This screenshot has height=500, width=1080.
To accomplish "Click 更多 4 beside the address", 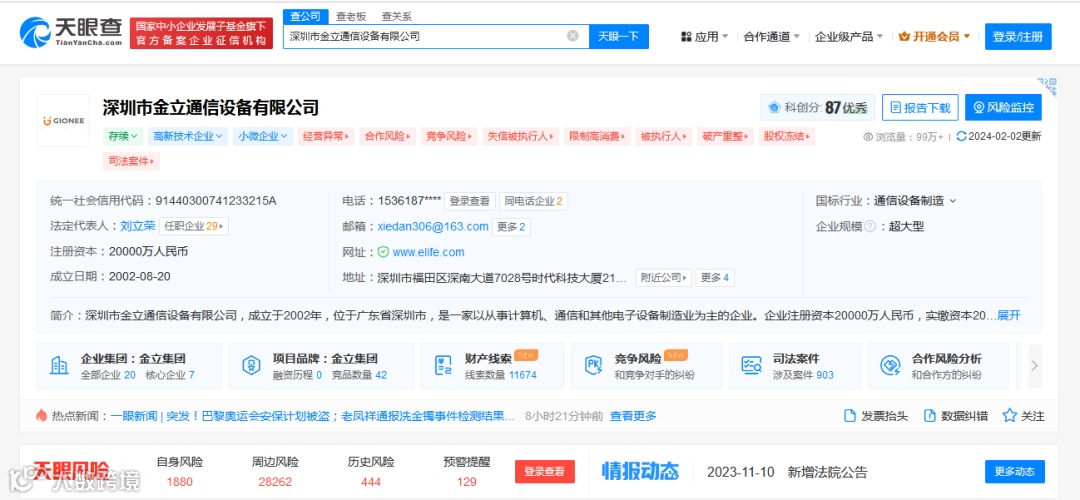I will coord(715,278).
